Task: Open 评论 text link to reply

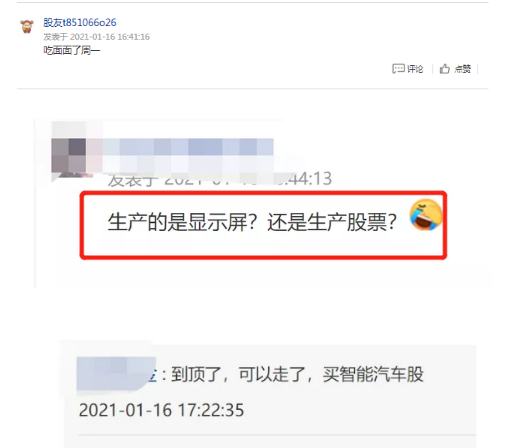Action: [415, 69]
